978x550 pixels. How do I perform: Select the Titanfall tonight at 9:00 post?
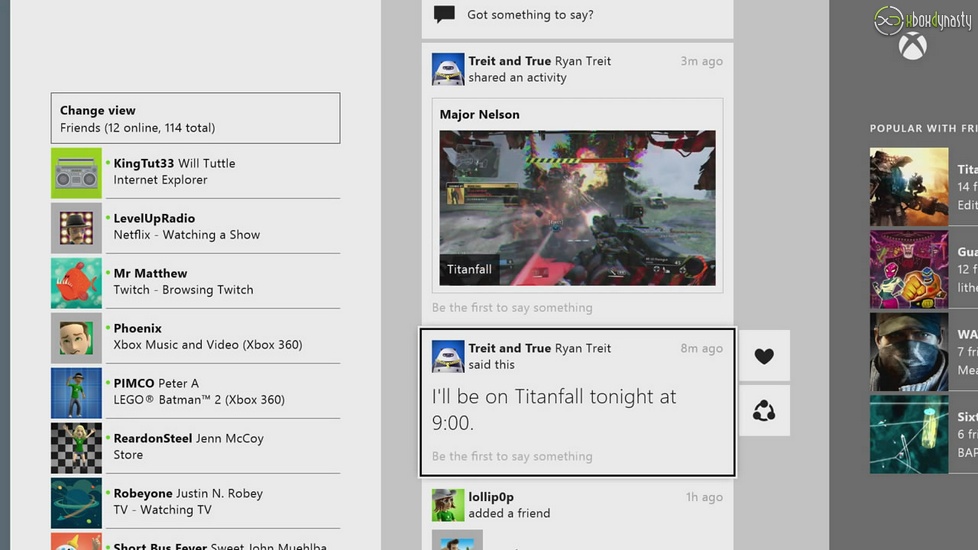pos(577,402)
